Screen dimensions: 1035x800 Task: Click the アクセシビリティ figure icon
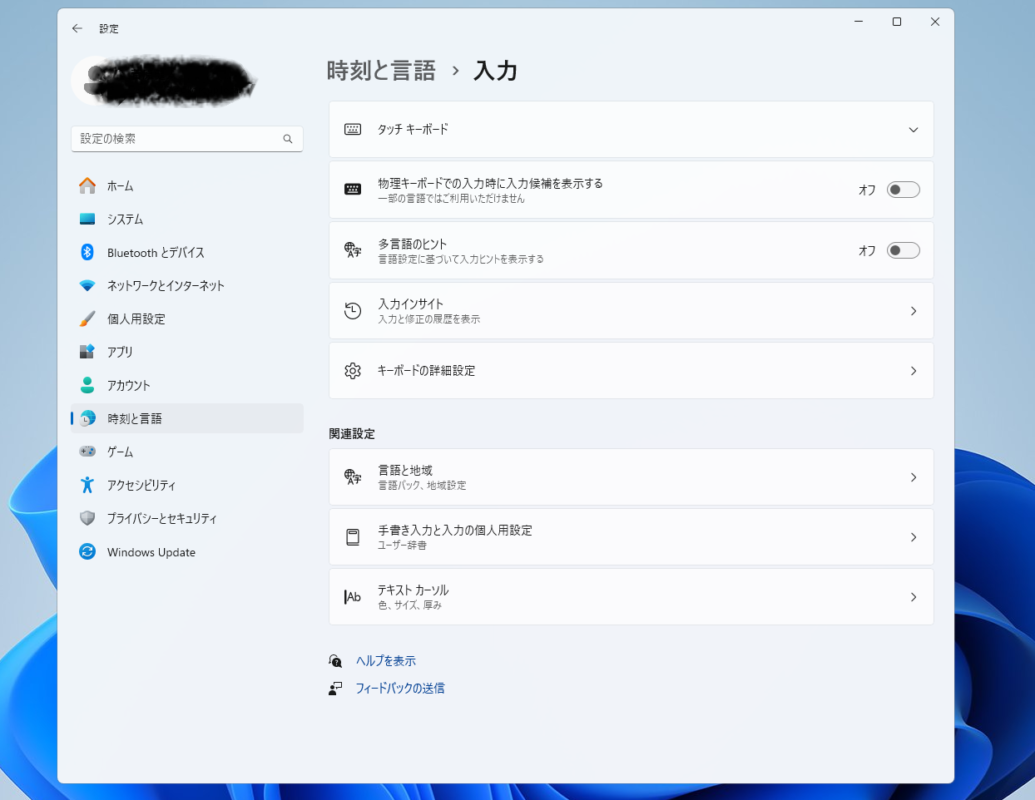pyautogui.click(x=87, y=484)
